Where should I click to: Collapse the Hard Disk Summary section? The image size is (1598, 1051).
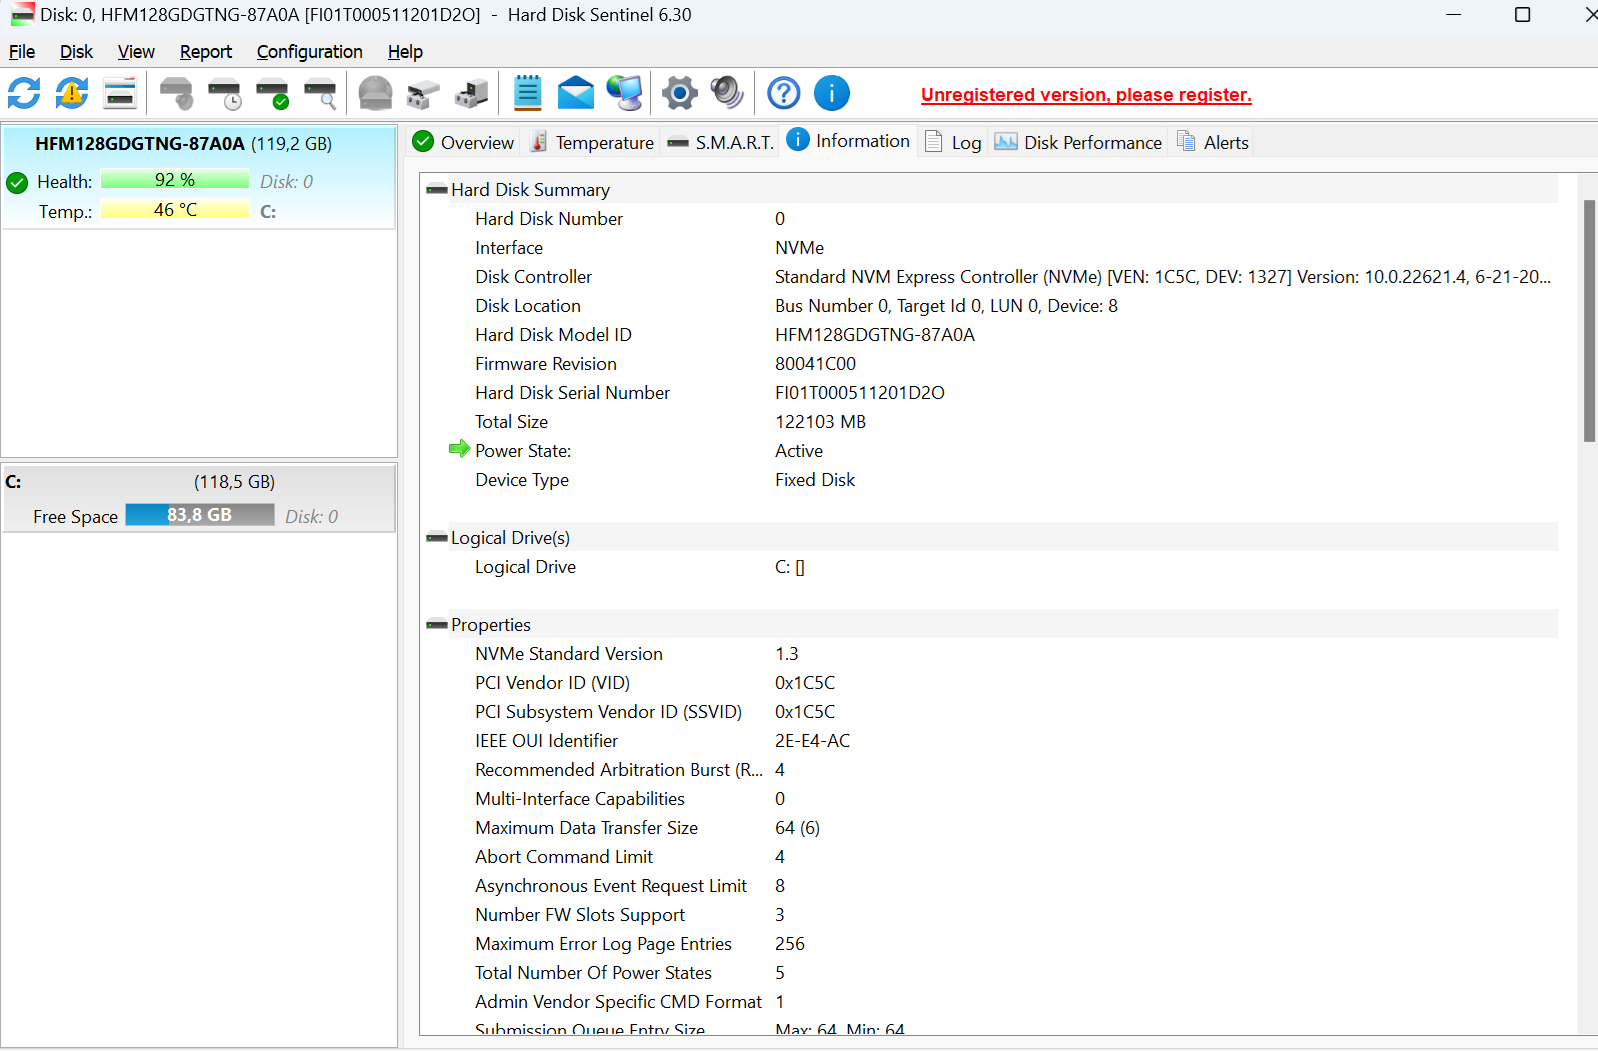[436, 190]
